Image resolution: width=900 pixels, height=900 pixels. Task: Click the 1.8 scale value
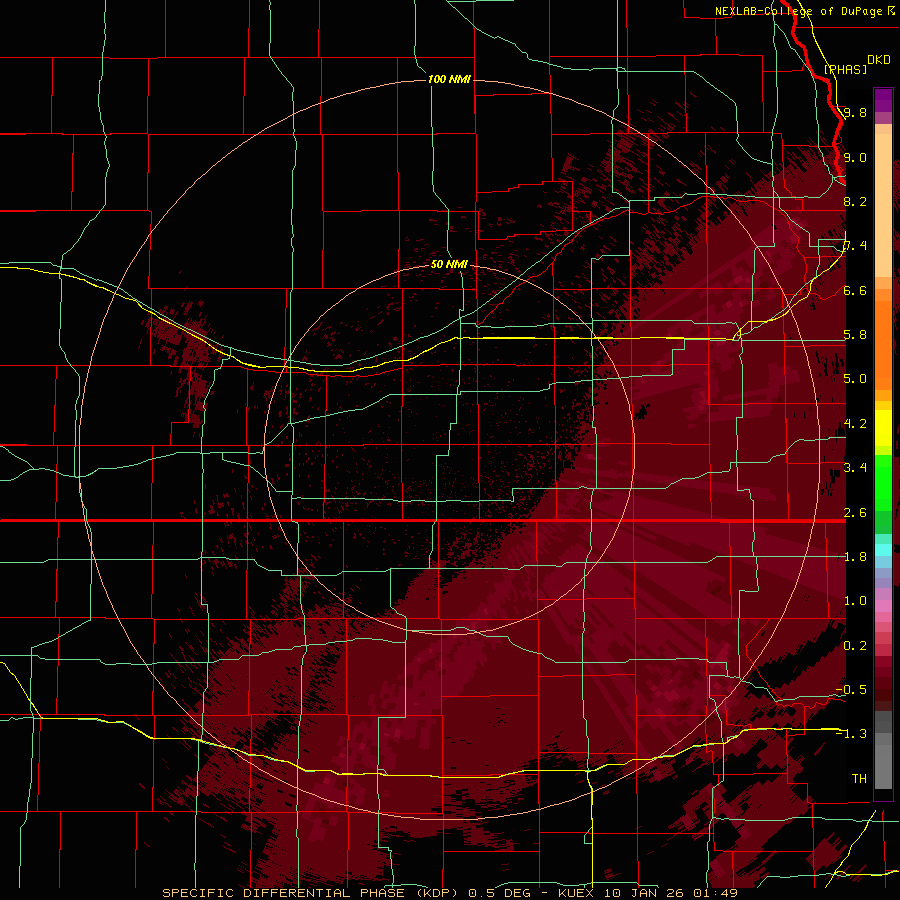click(855, 557)
